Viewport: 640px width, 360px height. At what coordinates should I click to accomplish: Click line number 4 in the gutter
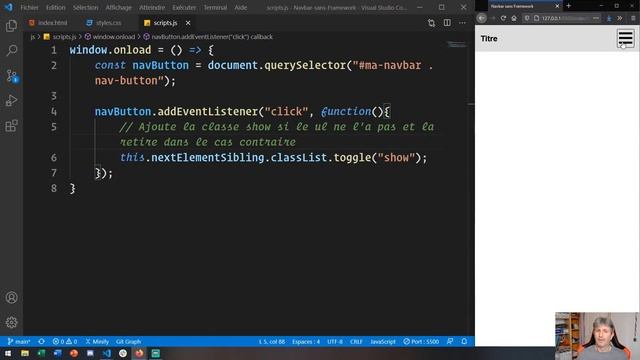pos(54,111)
